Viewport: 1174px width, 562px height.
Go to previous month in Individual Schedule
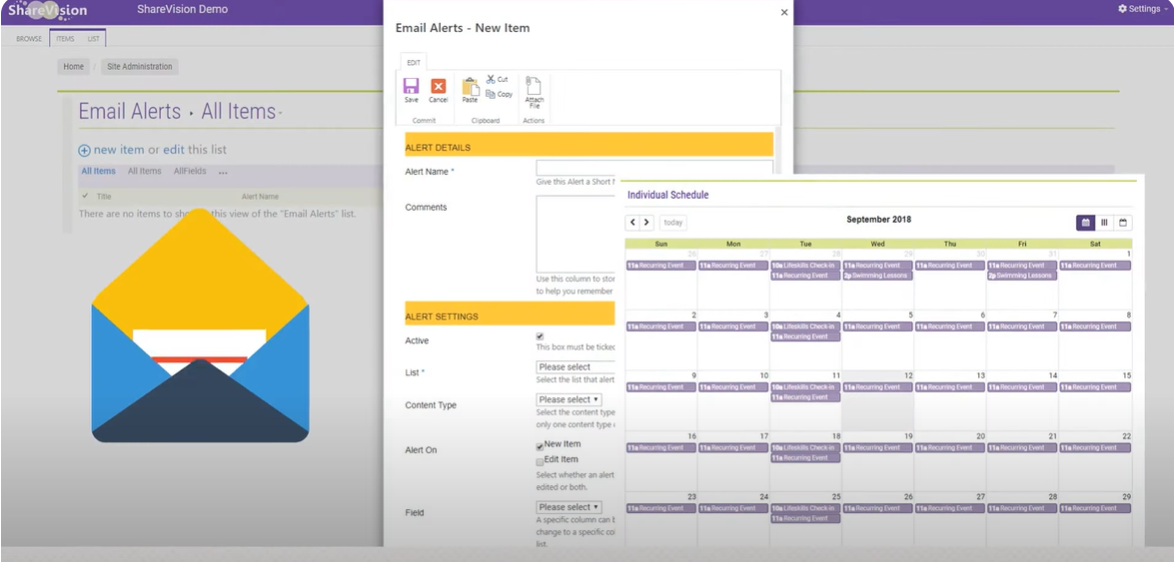point(633,222)
